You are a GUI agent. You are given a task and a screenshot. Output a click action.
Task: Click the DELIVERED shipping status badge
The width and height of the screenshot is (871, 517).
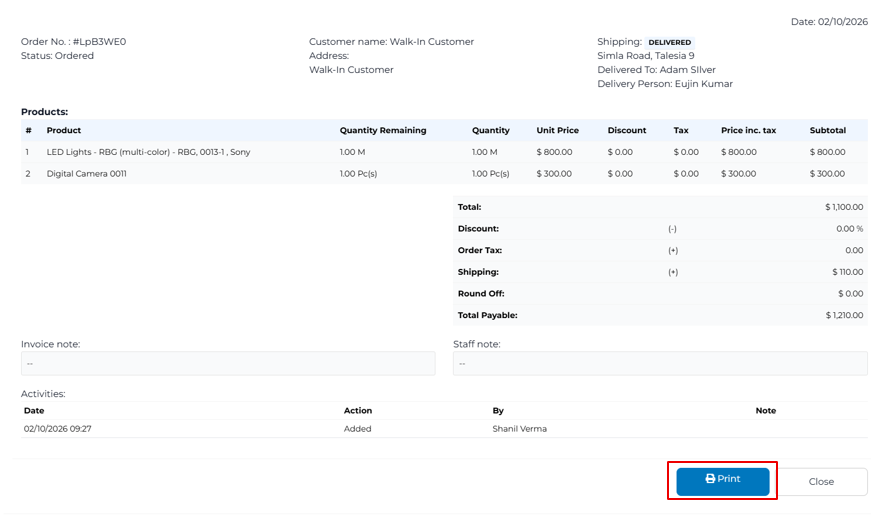[x=669, y=42]
